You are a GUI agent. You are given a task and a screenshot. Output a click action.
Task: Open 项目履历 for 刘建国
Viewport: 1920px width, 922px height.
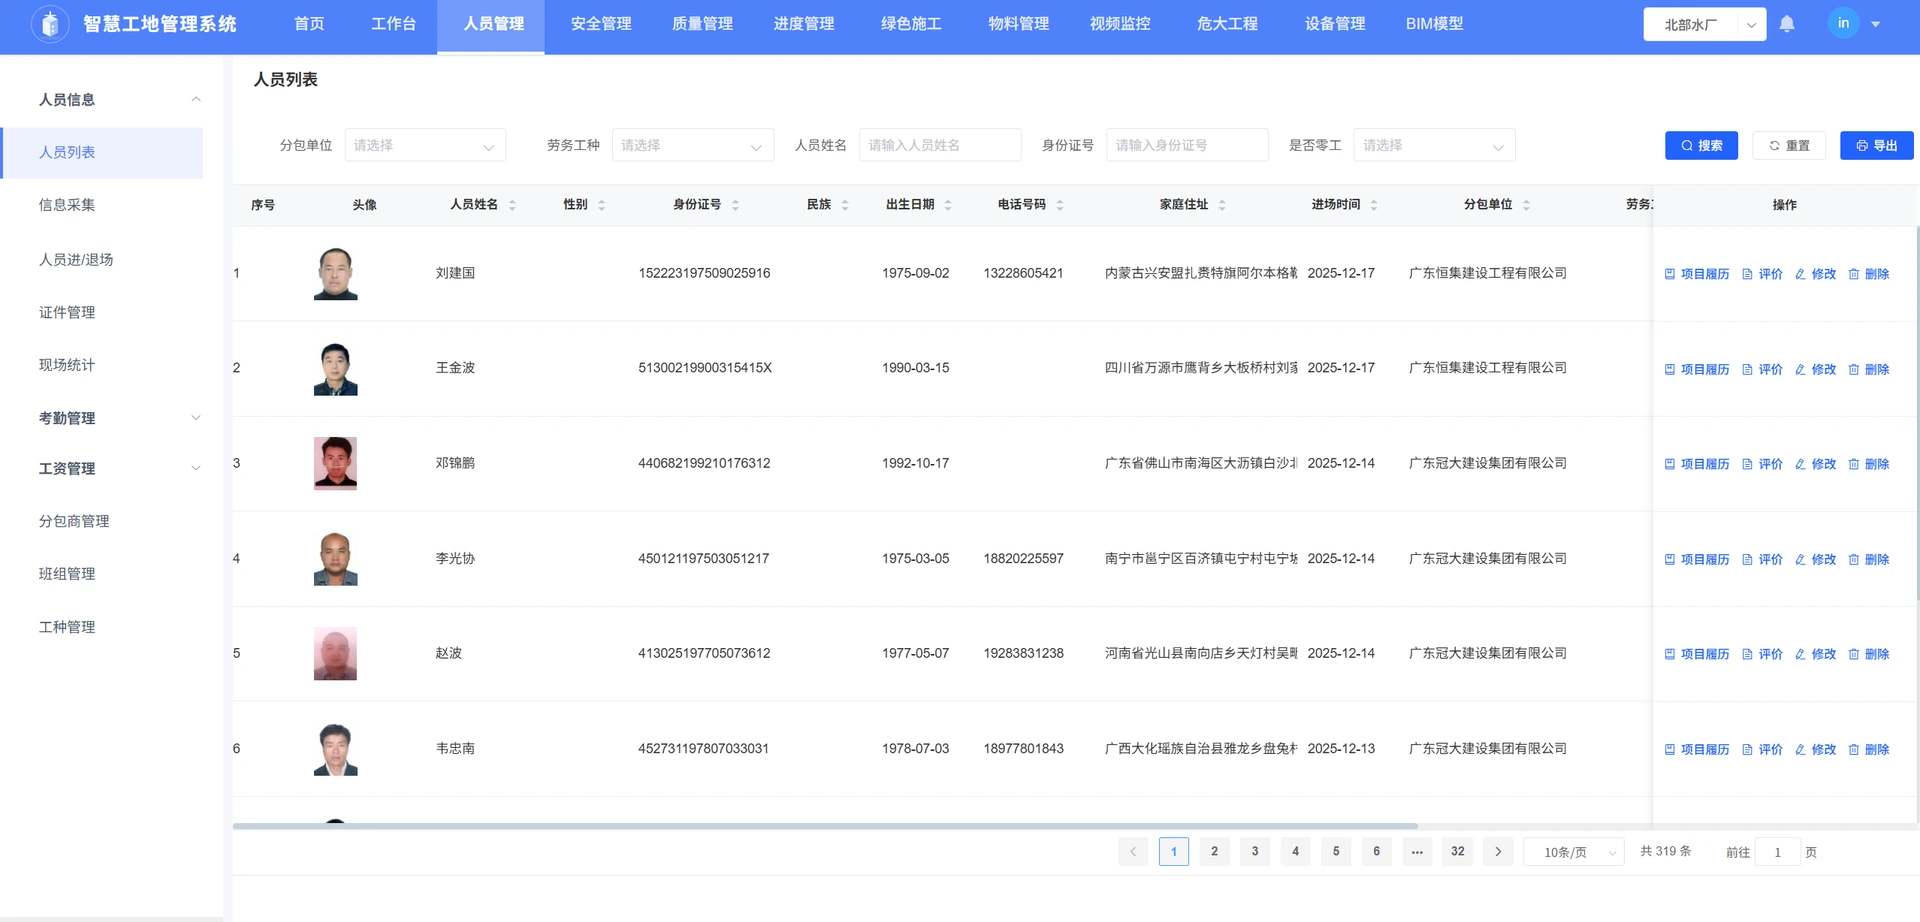(x=1697, y=274)
